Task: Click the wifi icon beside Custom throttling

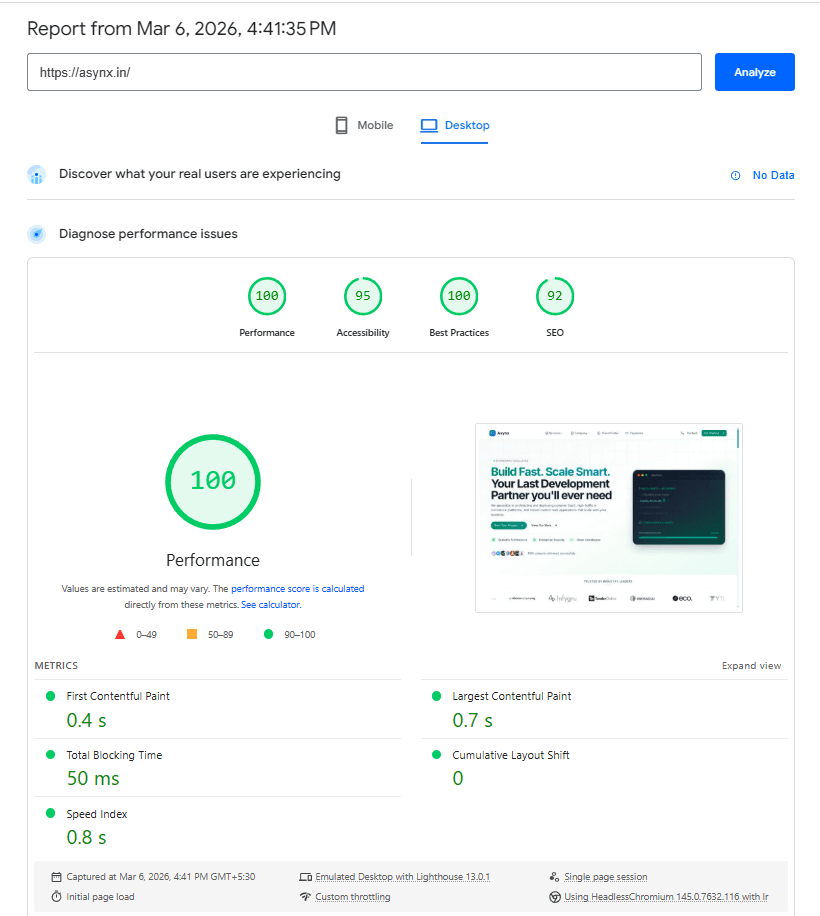Action: [305, 896]
